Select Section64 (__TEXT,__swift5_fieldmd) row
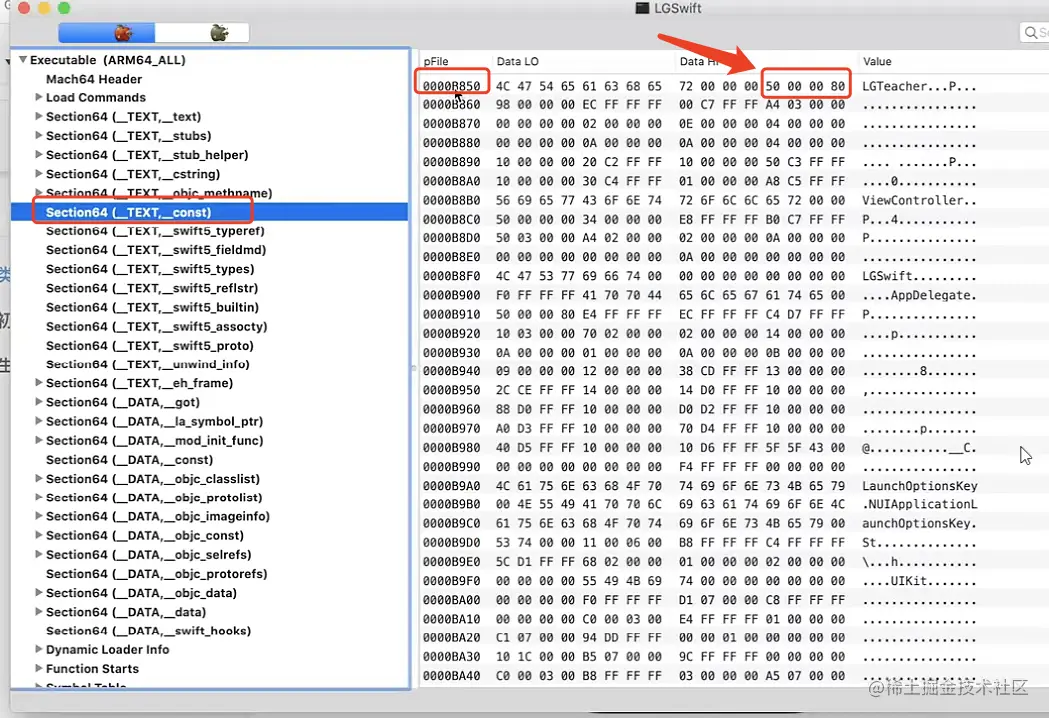The height and width of the screenshot is (718, 1049). [209, 250]
